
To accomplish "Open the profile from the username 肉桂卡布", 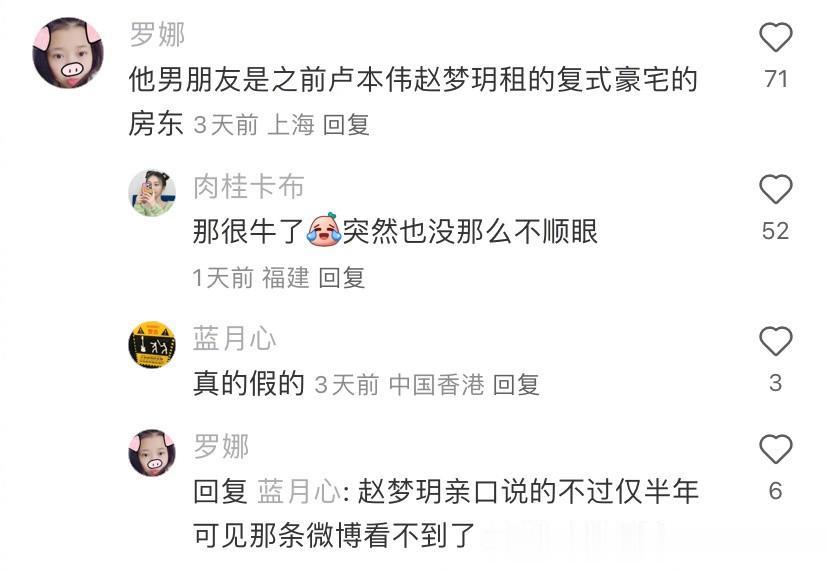I will coord(249,186).
